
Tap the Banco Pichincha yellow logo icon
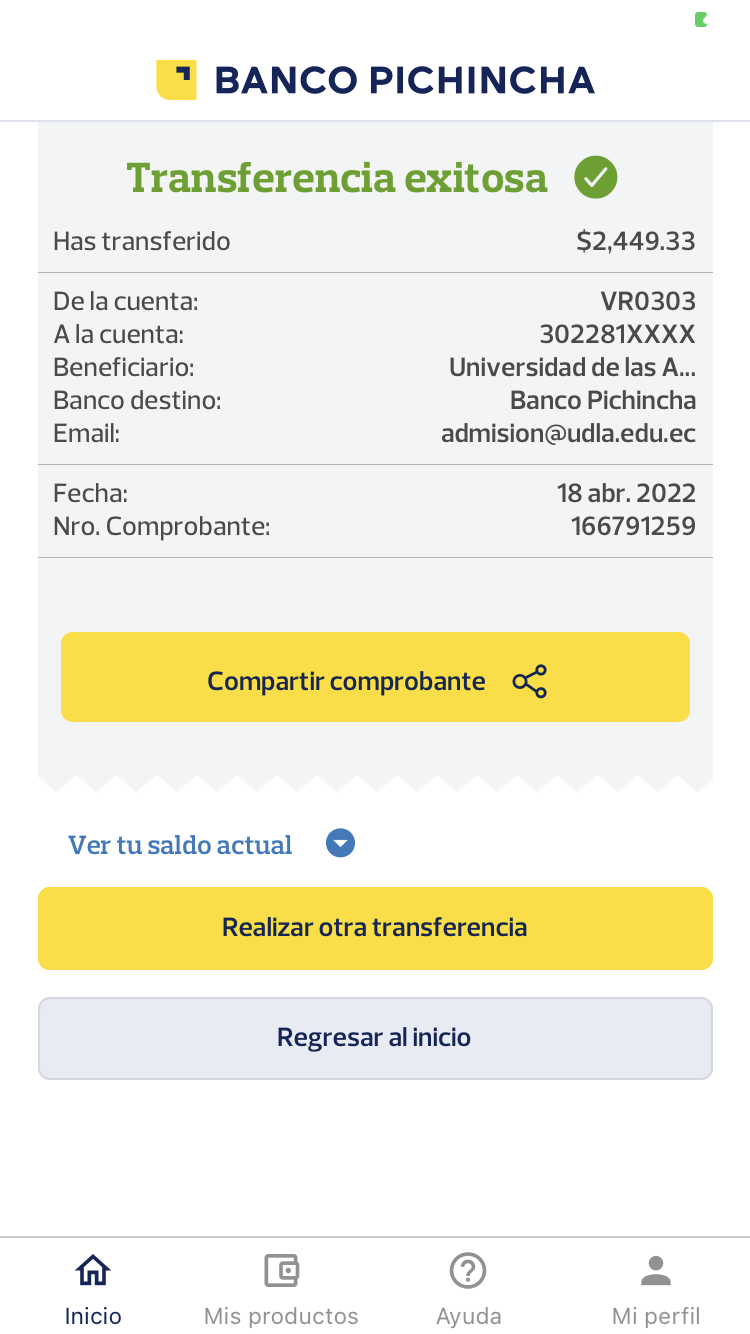click(176, 80)
